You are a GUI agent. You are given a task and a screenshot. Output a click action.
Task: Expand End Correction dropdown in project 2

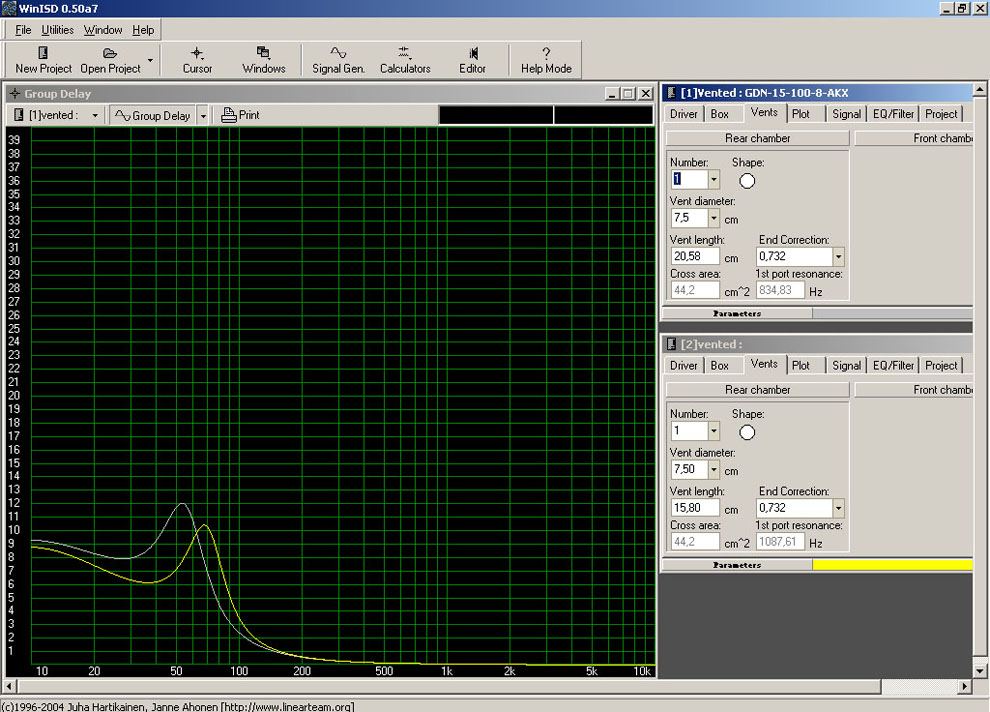838,508
